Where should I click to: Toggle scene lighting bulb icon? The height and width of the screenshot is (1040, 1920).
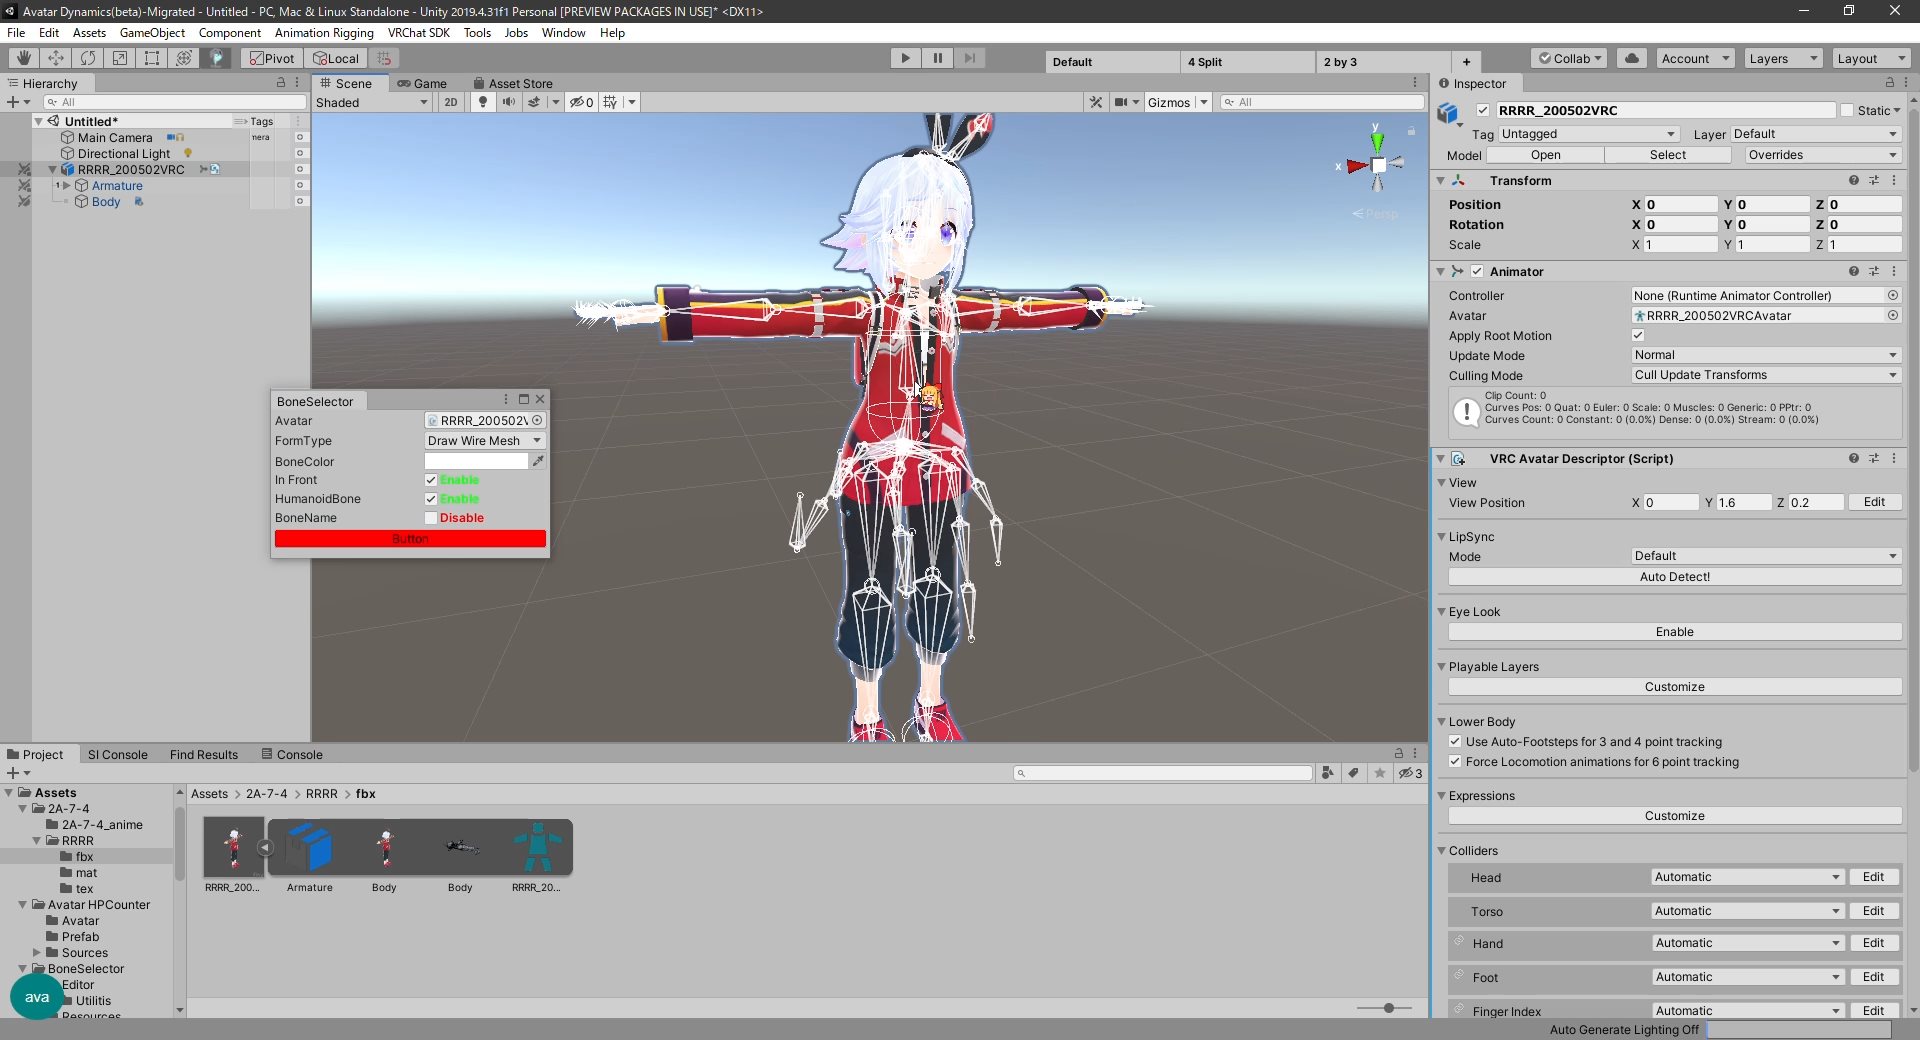click(x=483, y=102)
